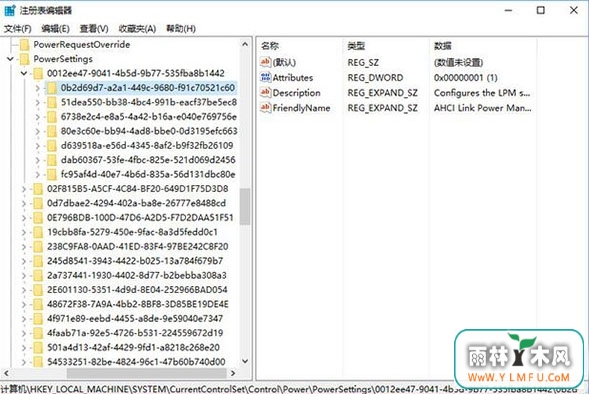Open the 查看(V) view menu
Viewport: 589px width, 394px height.
tap(94, 29)
